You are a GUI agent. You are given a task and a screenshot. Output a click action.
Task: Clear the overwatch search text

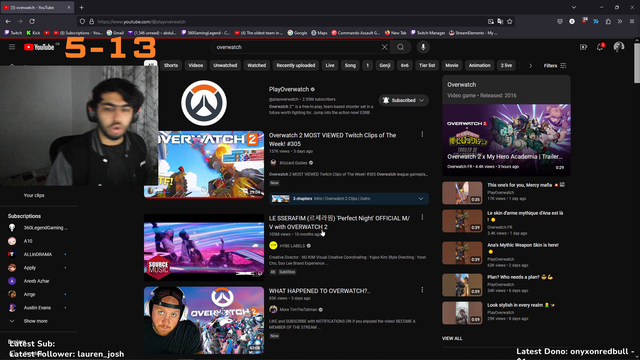384,47
